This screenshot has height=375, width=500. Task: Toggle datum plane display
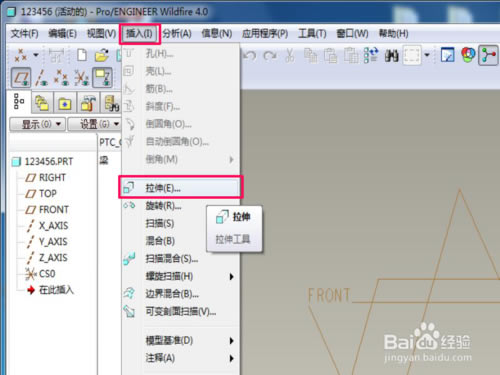pyautogui.click(x=21, y=78)
